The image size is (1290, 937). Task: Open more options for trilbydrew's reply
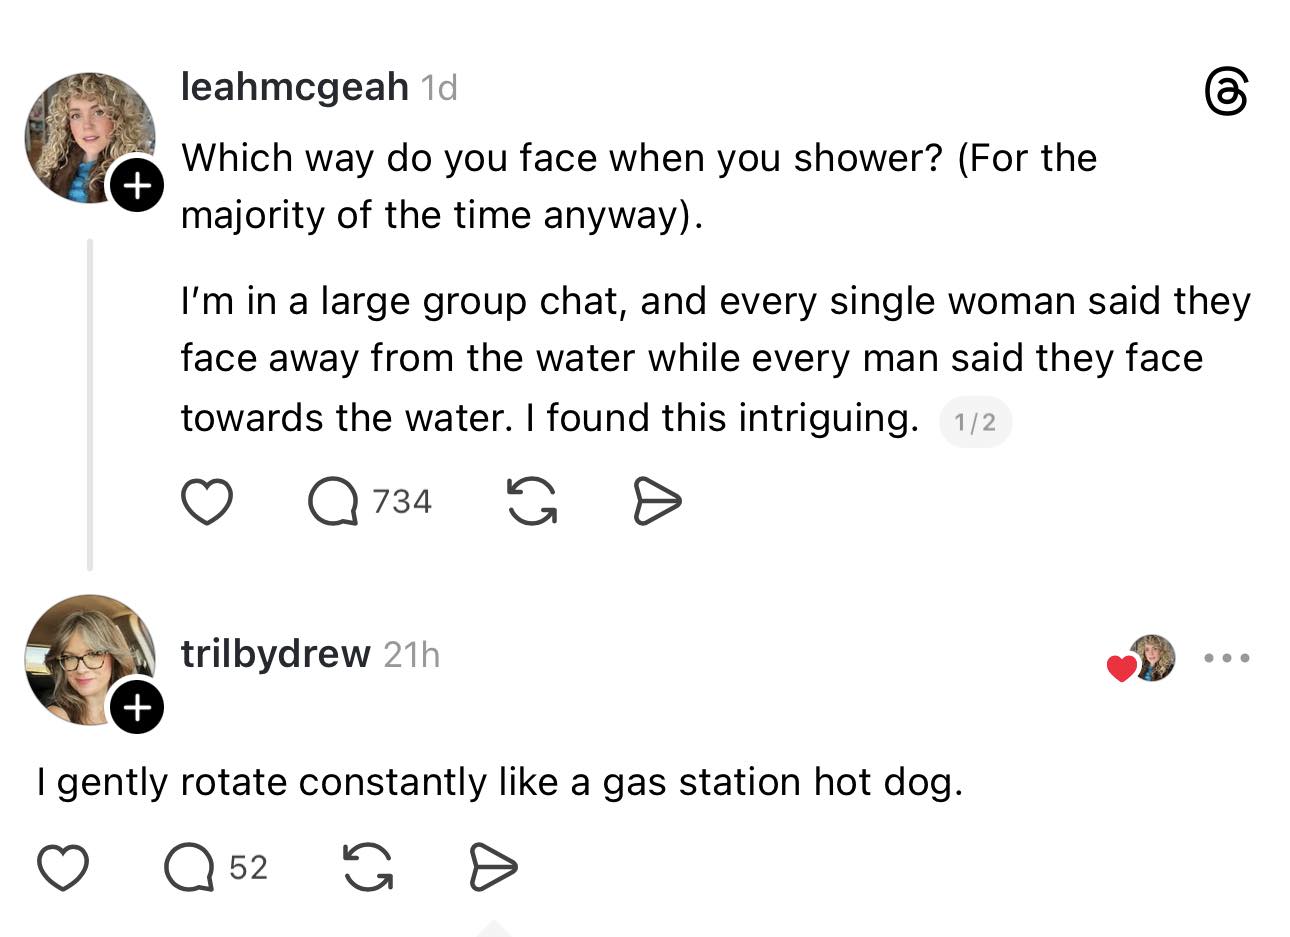(x=1226, y=658)
